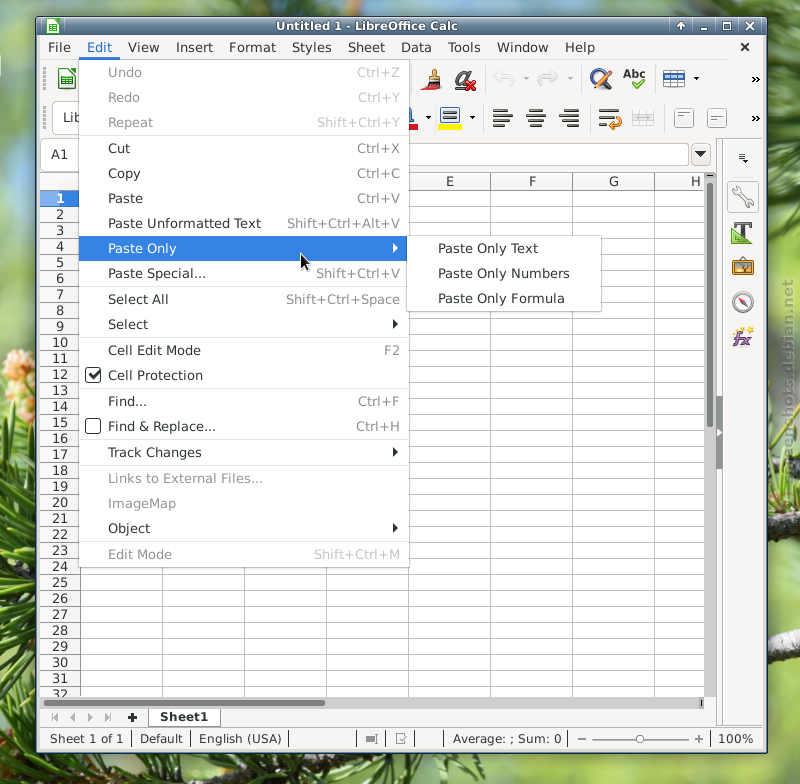Click the insert mode status bar icon
800x784 pixels.
[371, 739]
